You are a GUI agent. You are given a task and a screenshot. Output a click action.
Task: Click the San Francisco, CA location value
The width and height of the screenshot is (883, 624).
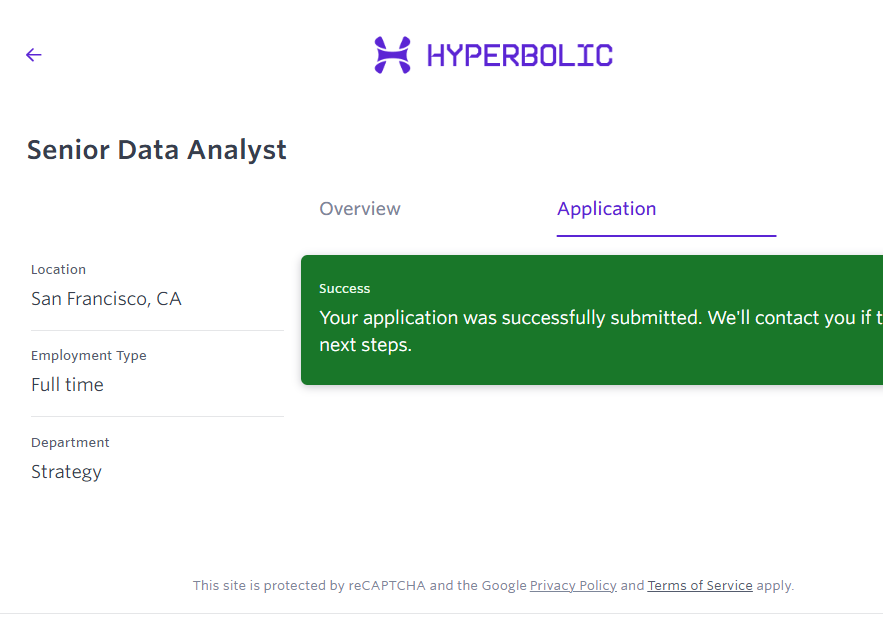[106, 299]
